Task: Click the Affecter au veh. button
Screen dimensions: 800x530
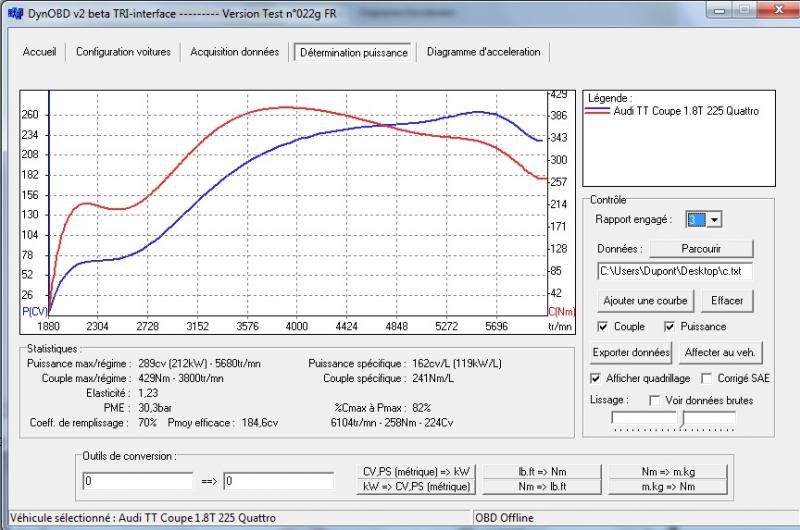Action: [x=718, y=353]
